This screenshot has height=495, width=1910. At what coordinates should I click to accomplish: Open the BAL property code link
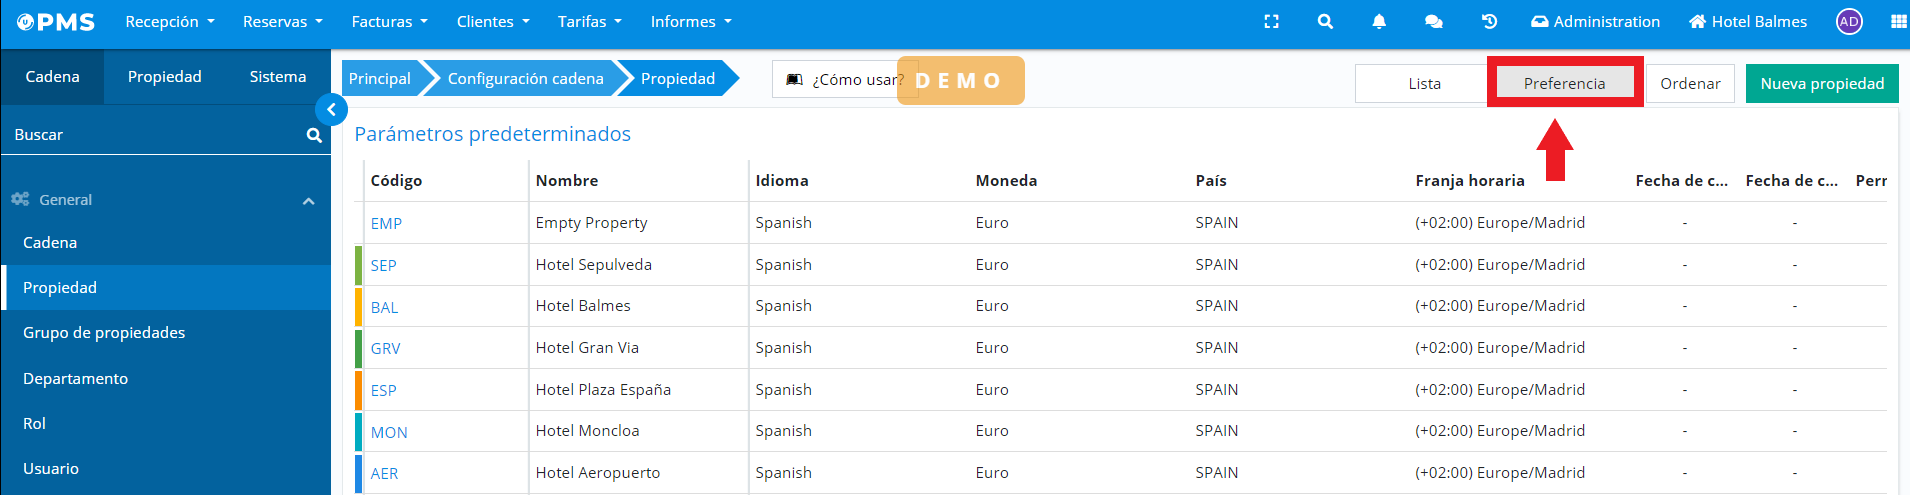click(384, 308)
